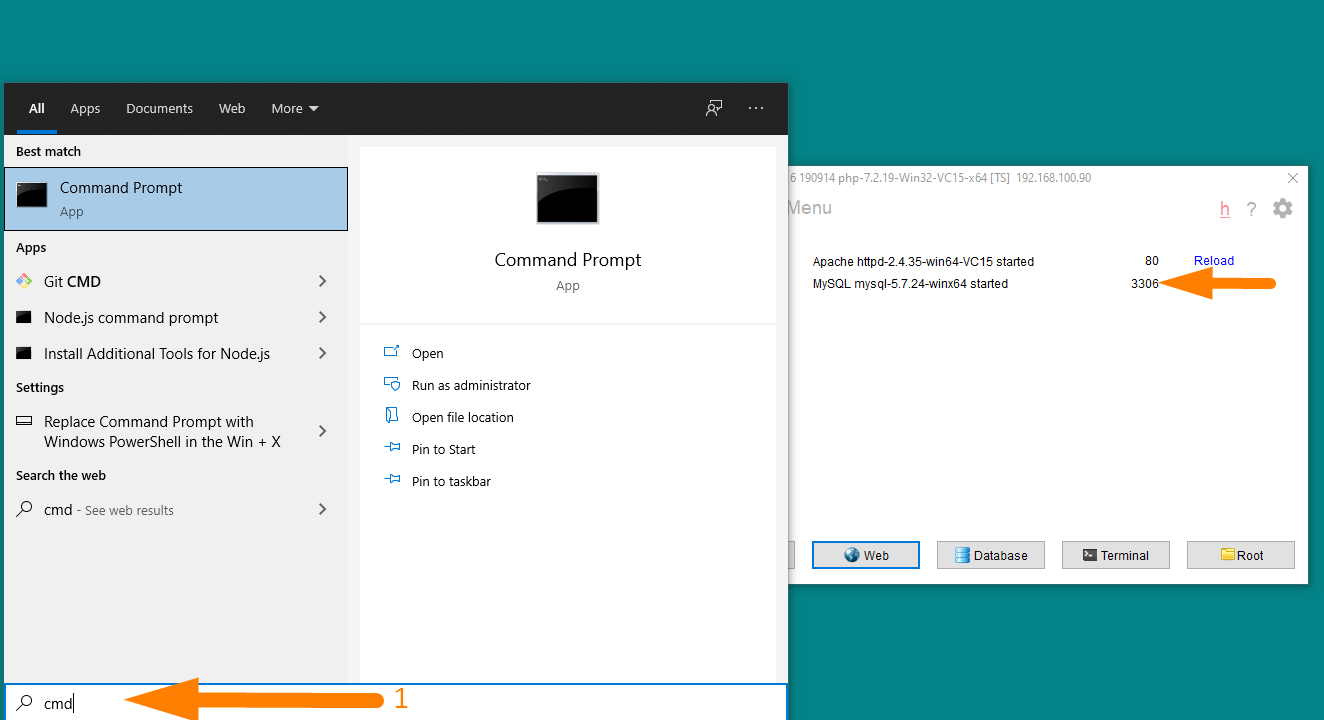This screenshot has width=1324, height=720.
Task: Open Laragon settings gear icon
Action: [x=1283, y=208]
